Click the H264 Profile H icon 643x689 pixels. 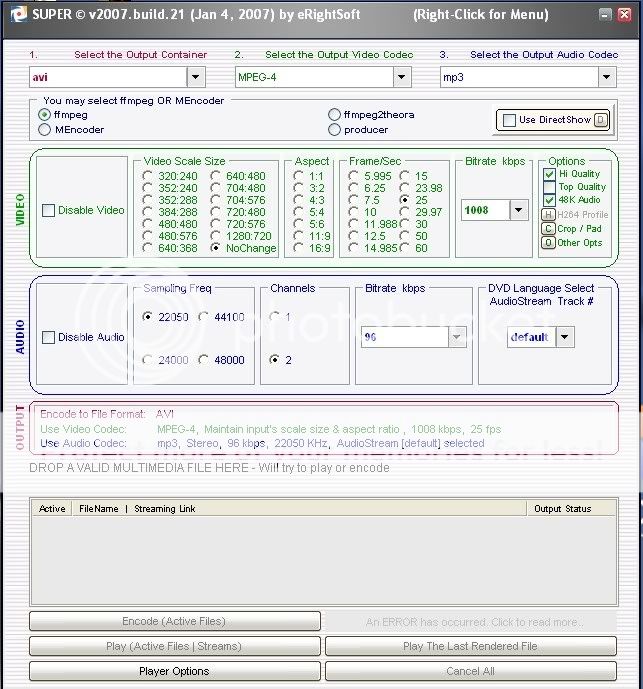coord(548,214)
